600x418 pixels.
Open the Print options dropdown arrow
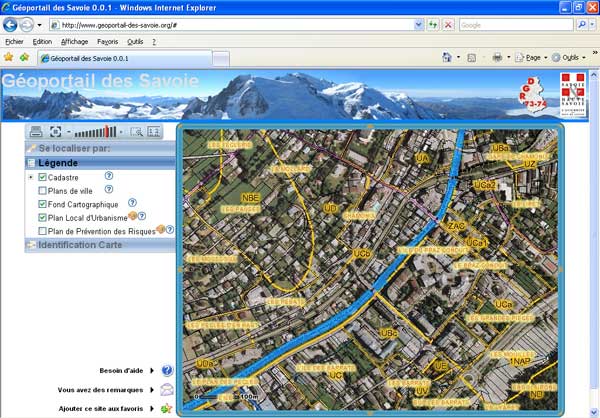[509, 57]
